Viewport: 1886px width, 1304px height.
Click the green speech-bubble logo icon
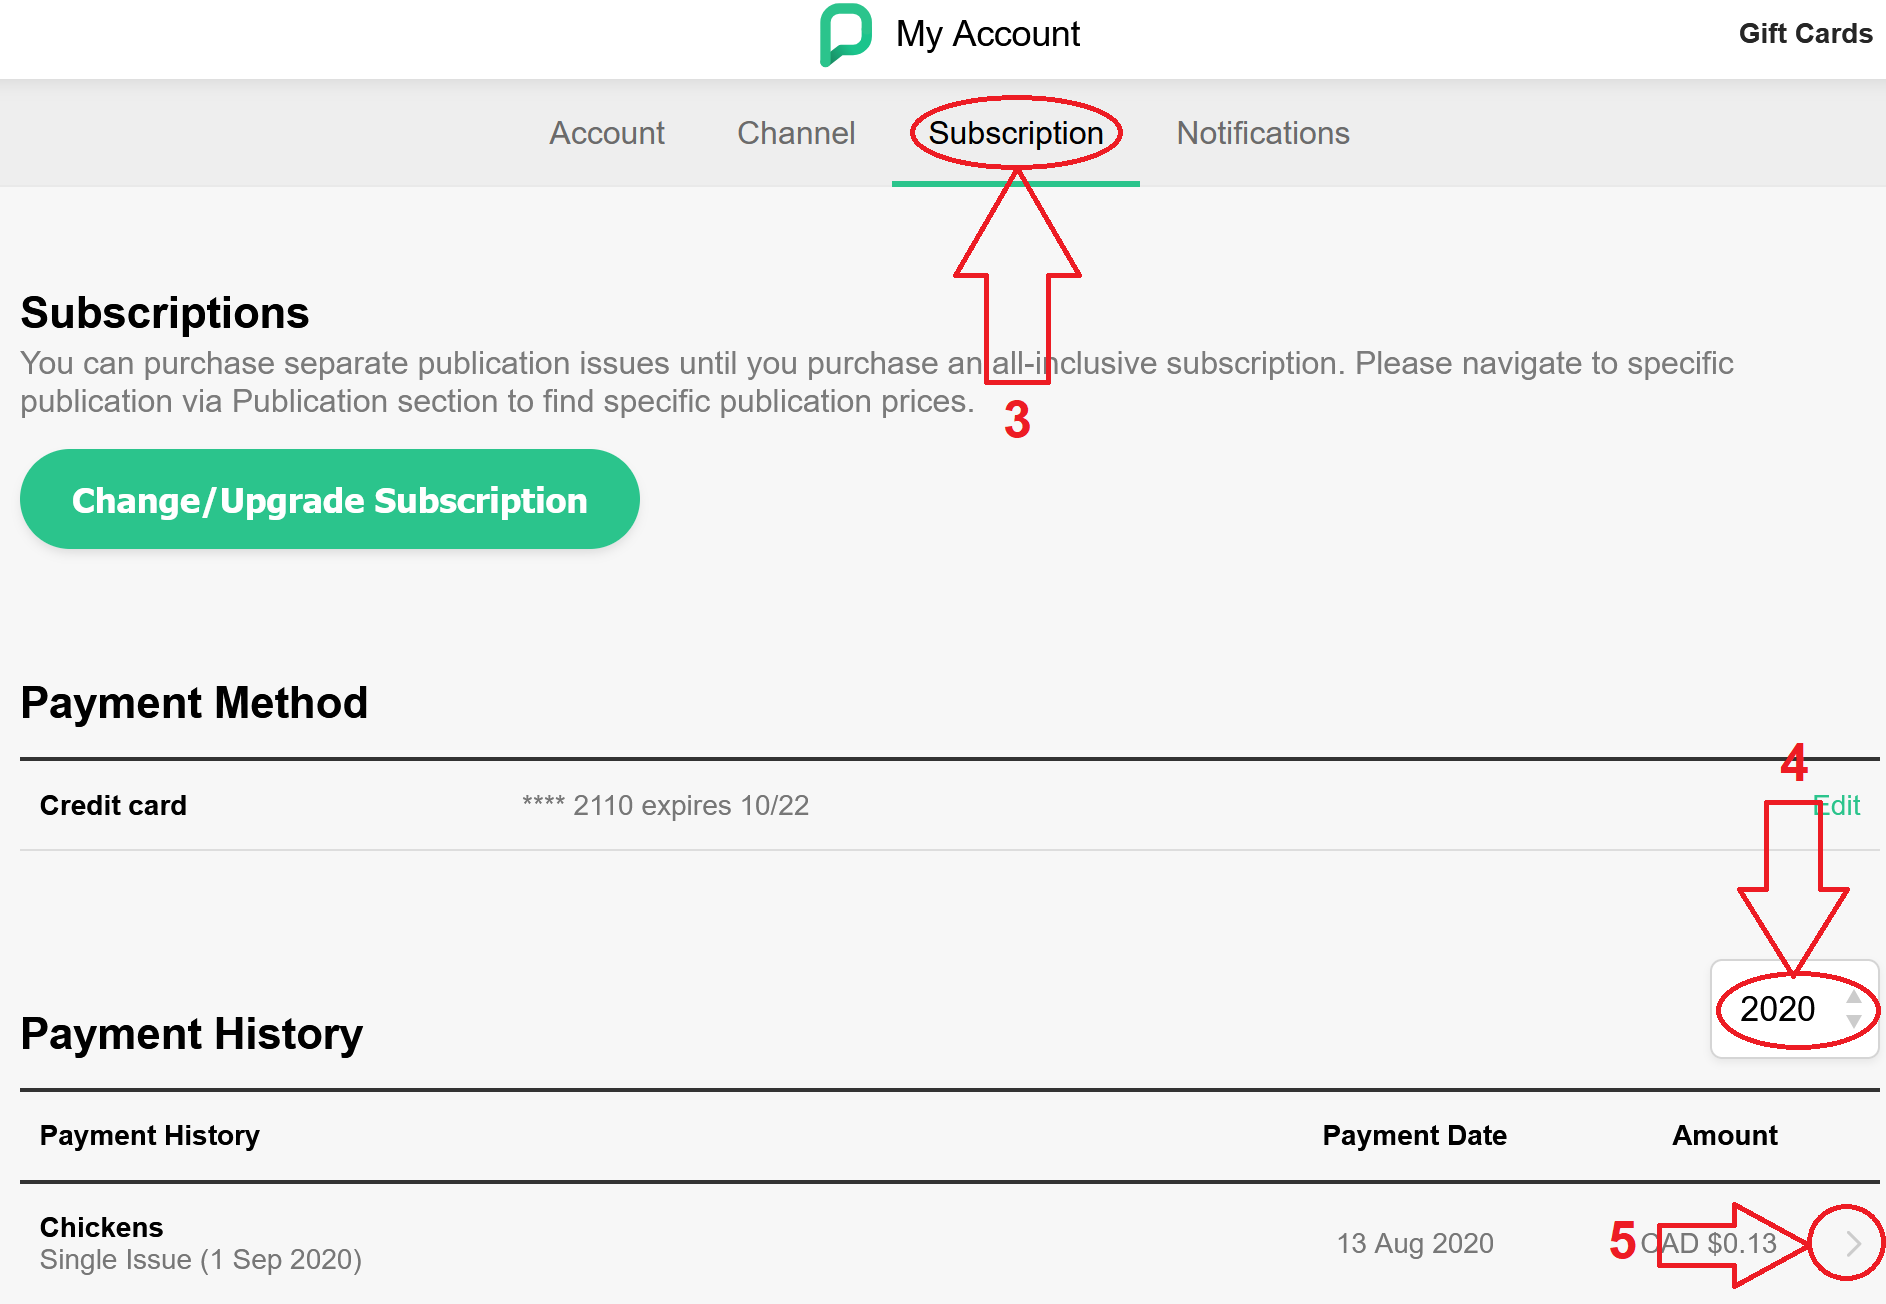[x=846, y=34]
